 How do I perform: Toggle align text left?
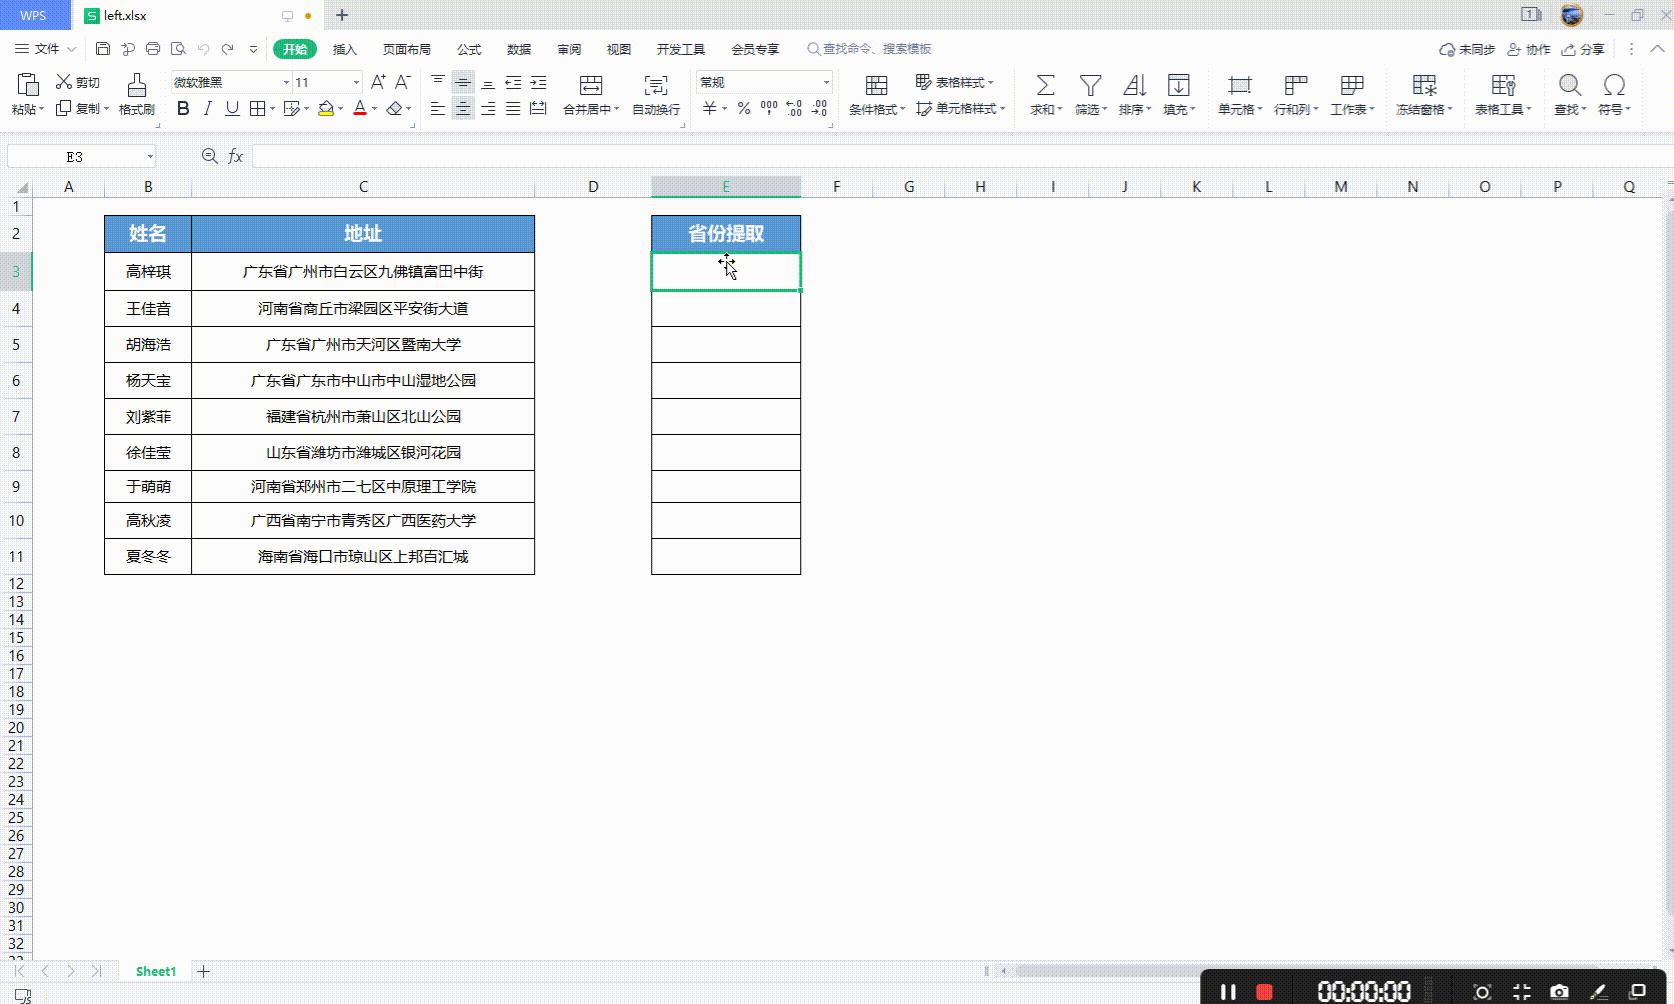click(438, 108)
